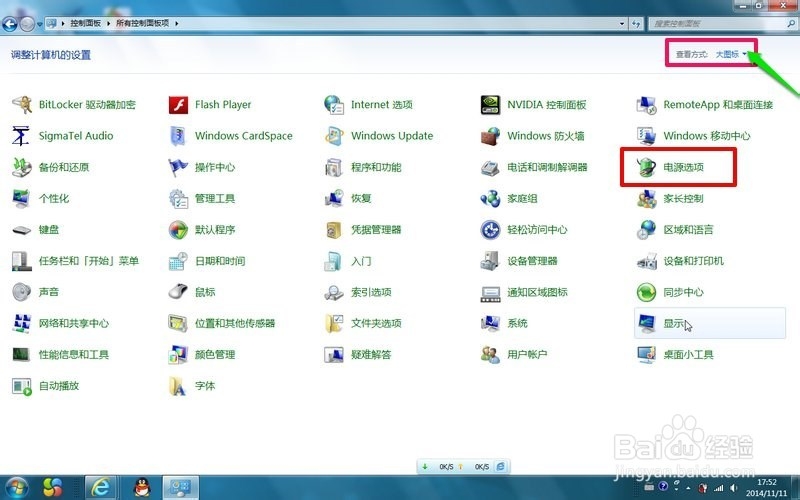Open NVIDIA 控制面板 icon
Screen dimensions: 800x500
click(490, 105)
